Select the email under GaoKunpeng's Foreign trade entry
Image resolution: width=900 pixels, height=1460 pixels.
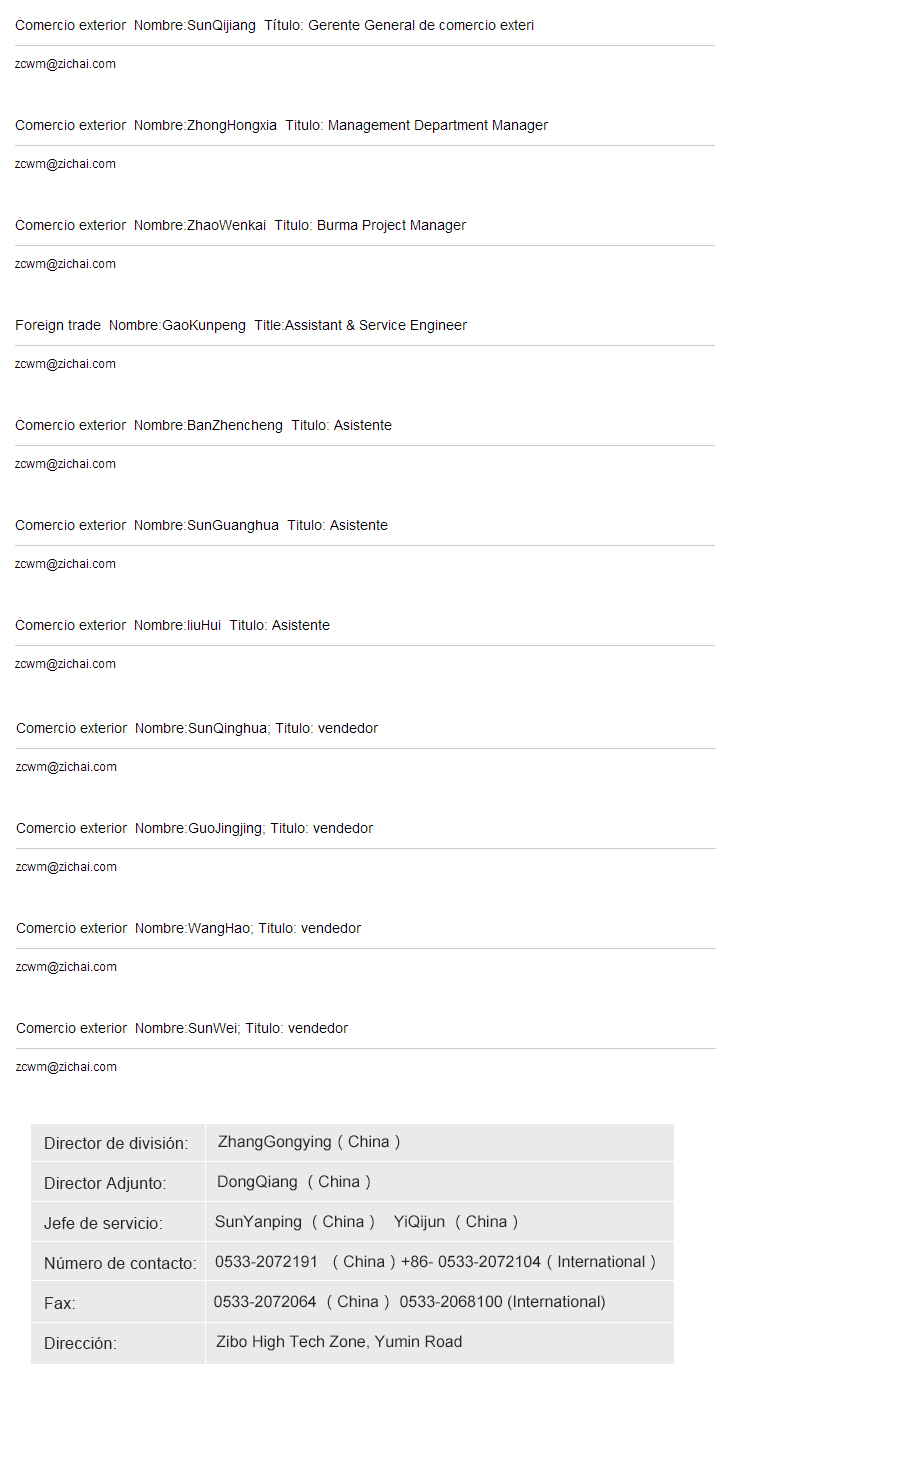coord(65,364)
